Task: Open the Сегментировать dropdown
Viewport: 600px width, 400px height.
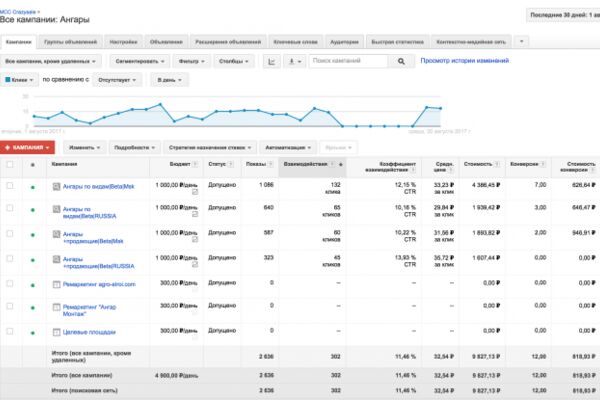Action: click(140, 61)
